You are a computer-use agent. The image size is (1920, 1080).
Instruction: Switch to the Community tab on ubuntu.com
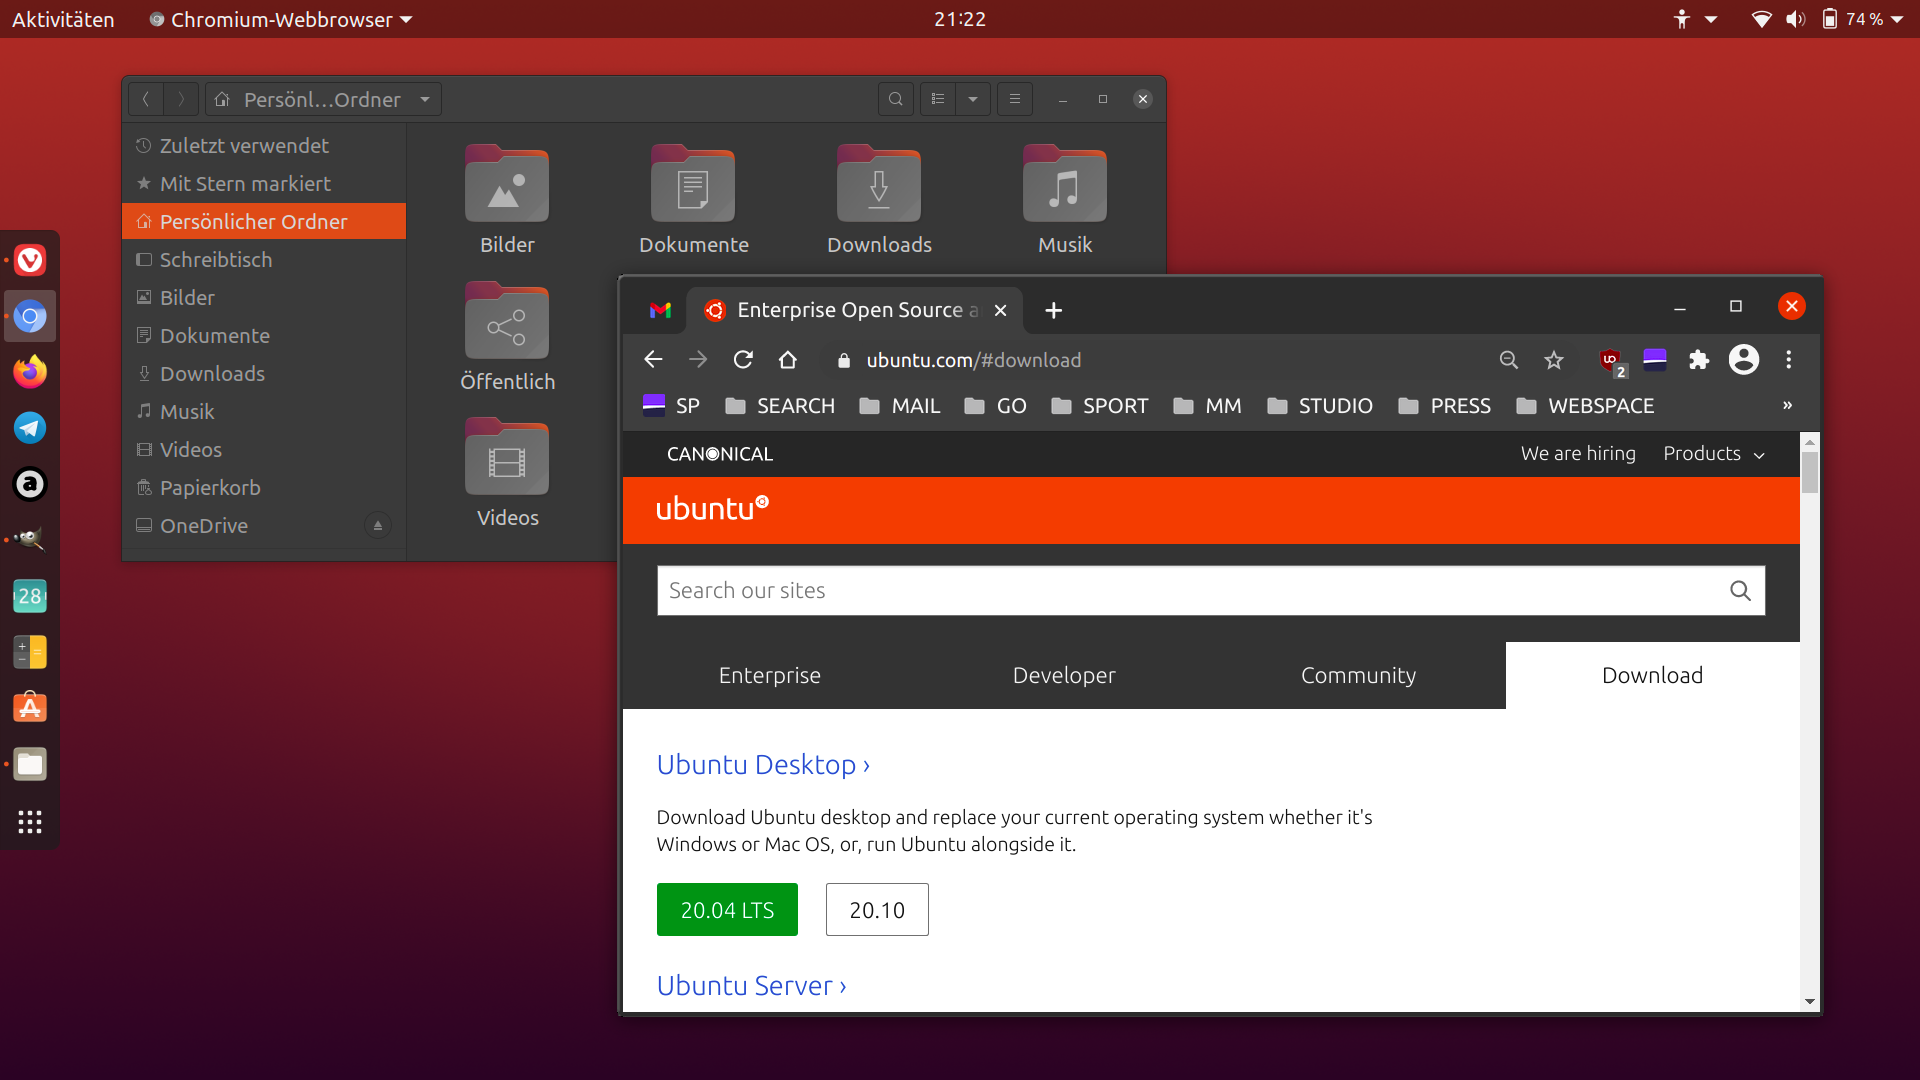[x=1358, y=675]
